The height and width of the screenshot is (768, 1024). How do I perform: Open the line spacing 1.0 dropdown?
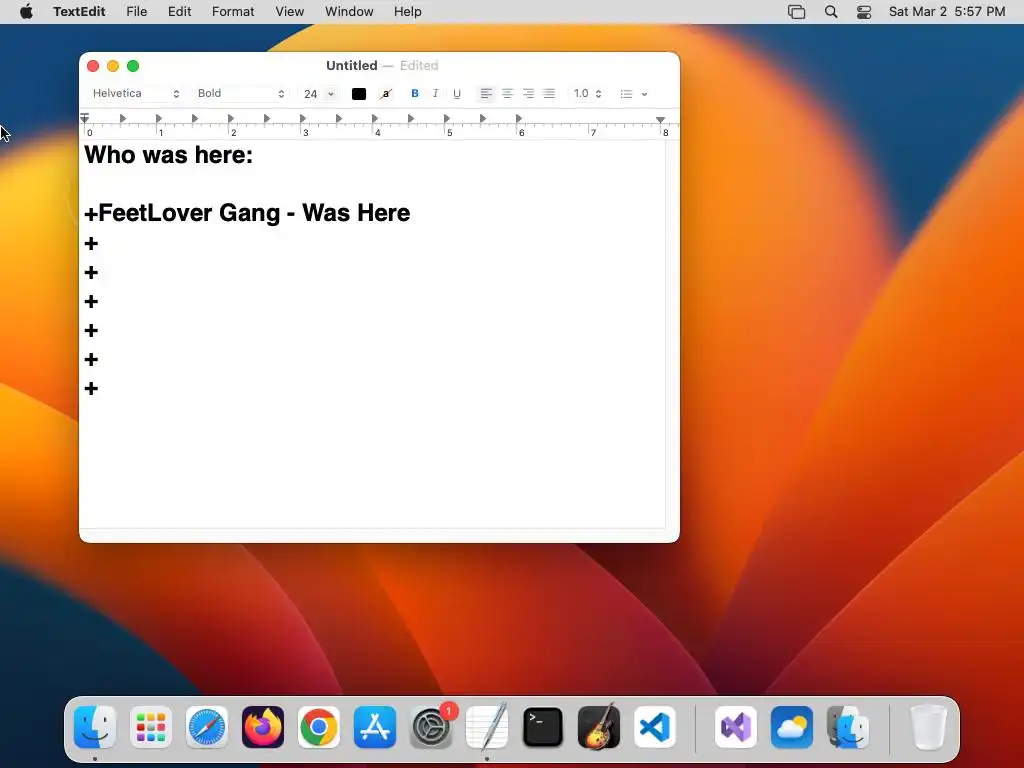click(587, 94)
